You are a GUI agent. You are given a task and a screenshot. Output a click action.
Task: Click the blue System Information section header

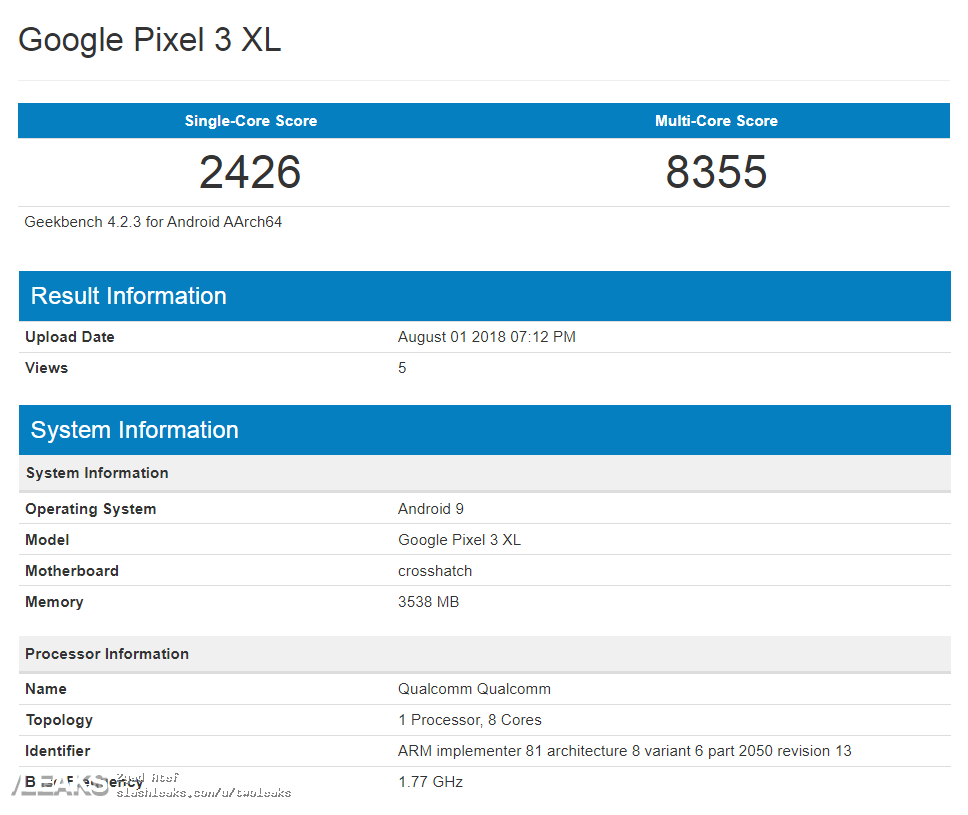click(x=135, y=430)
